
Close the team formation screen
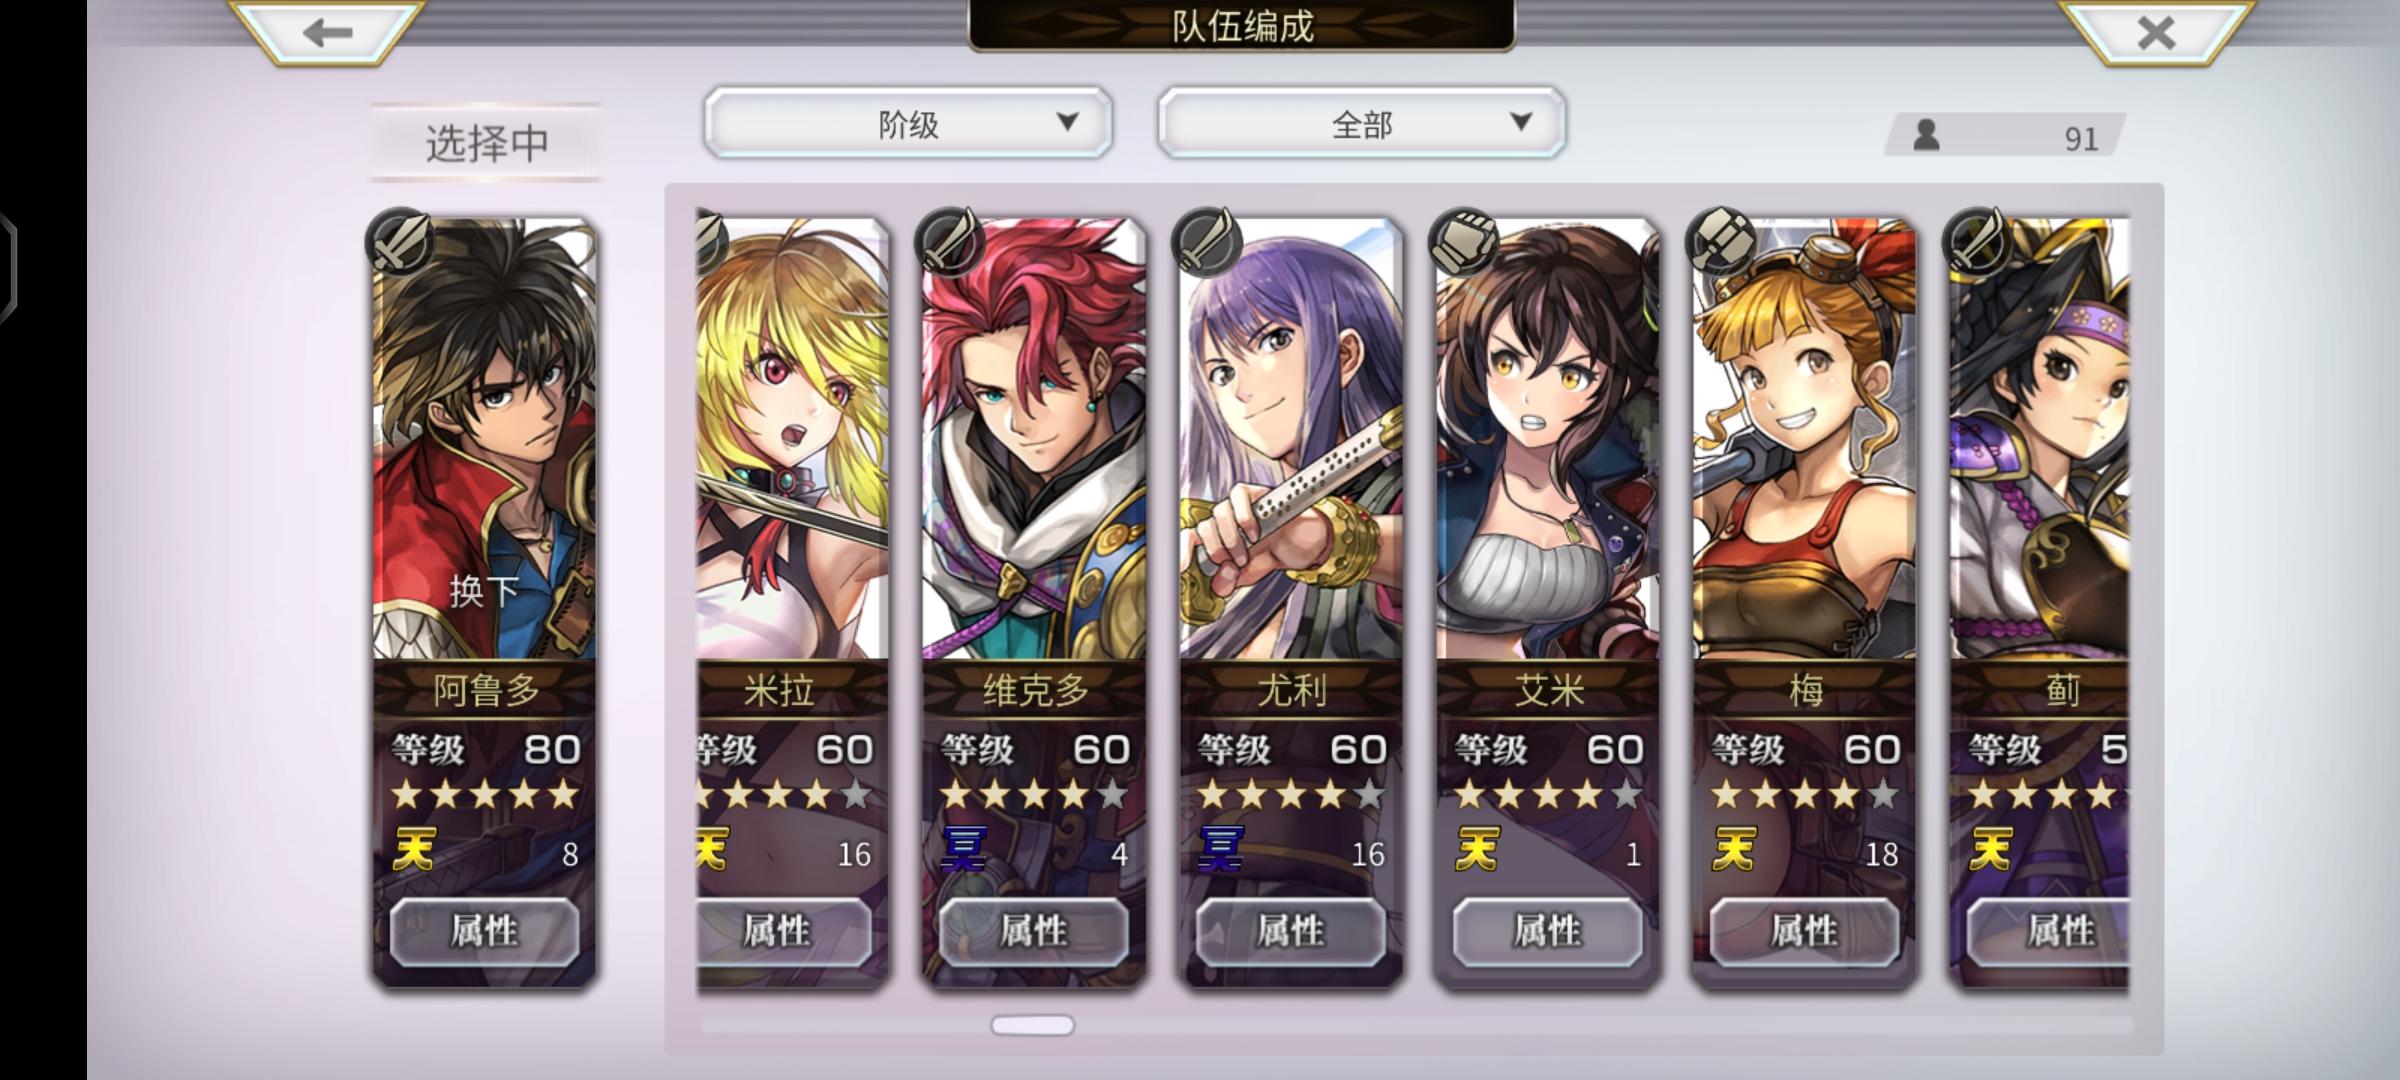(2156, 32)
